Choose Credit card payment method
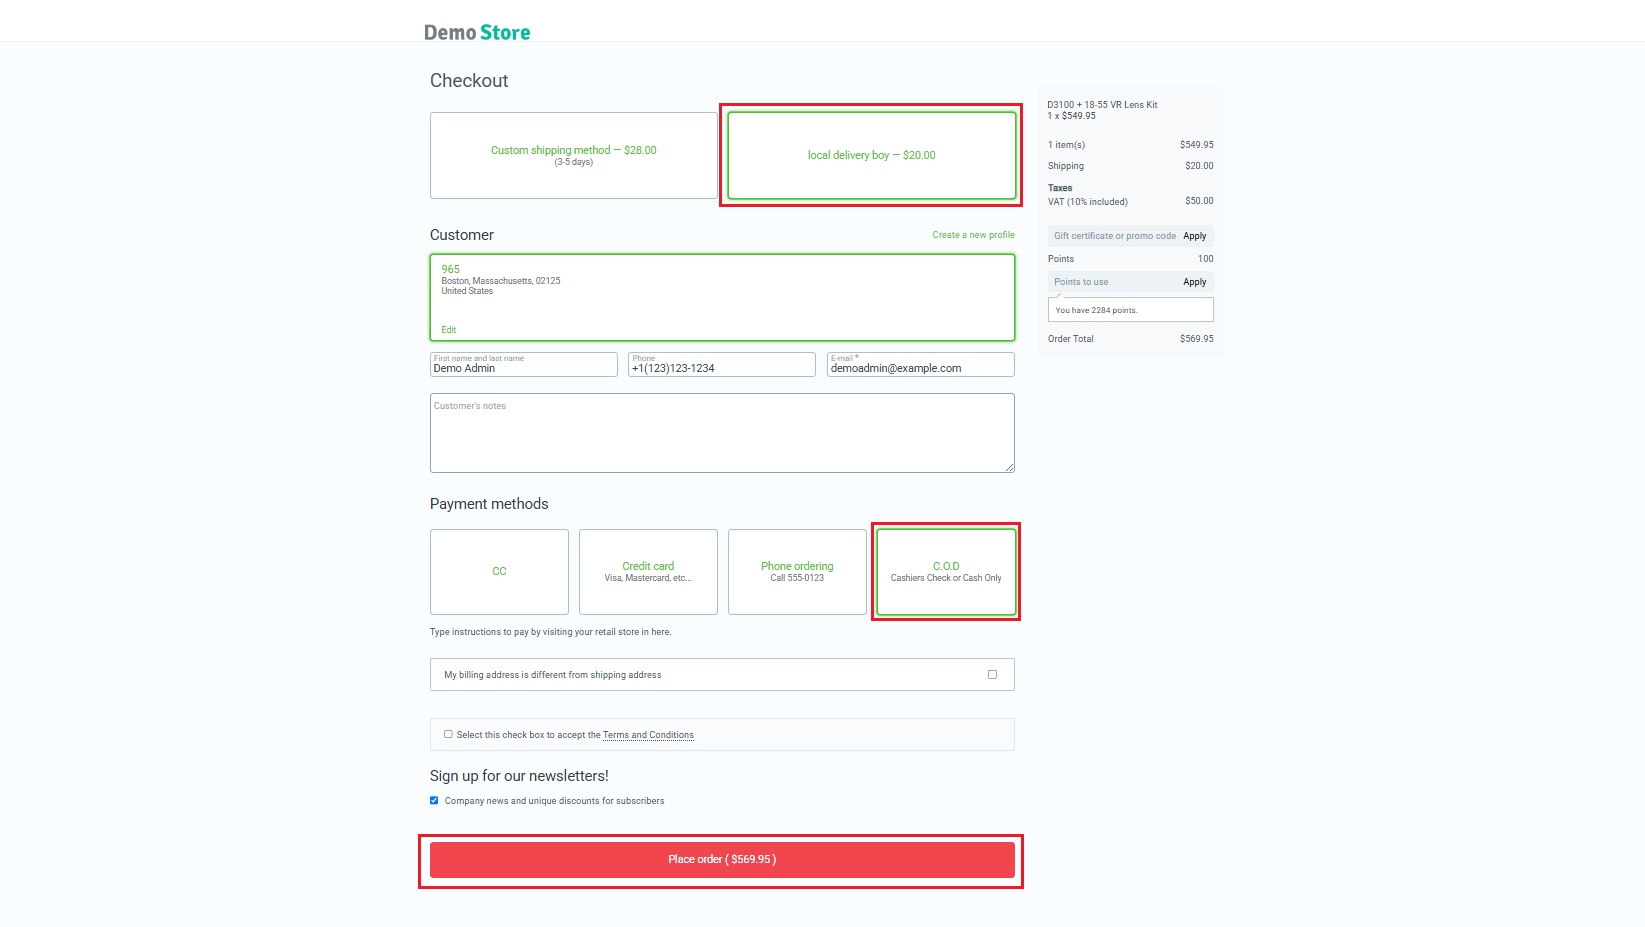The image size is (1645, 927). [x=648, y=571]
